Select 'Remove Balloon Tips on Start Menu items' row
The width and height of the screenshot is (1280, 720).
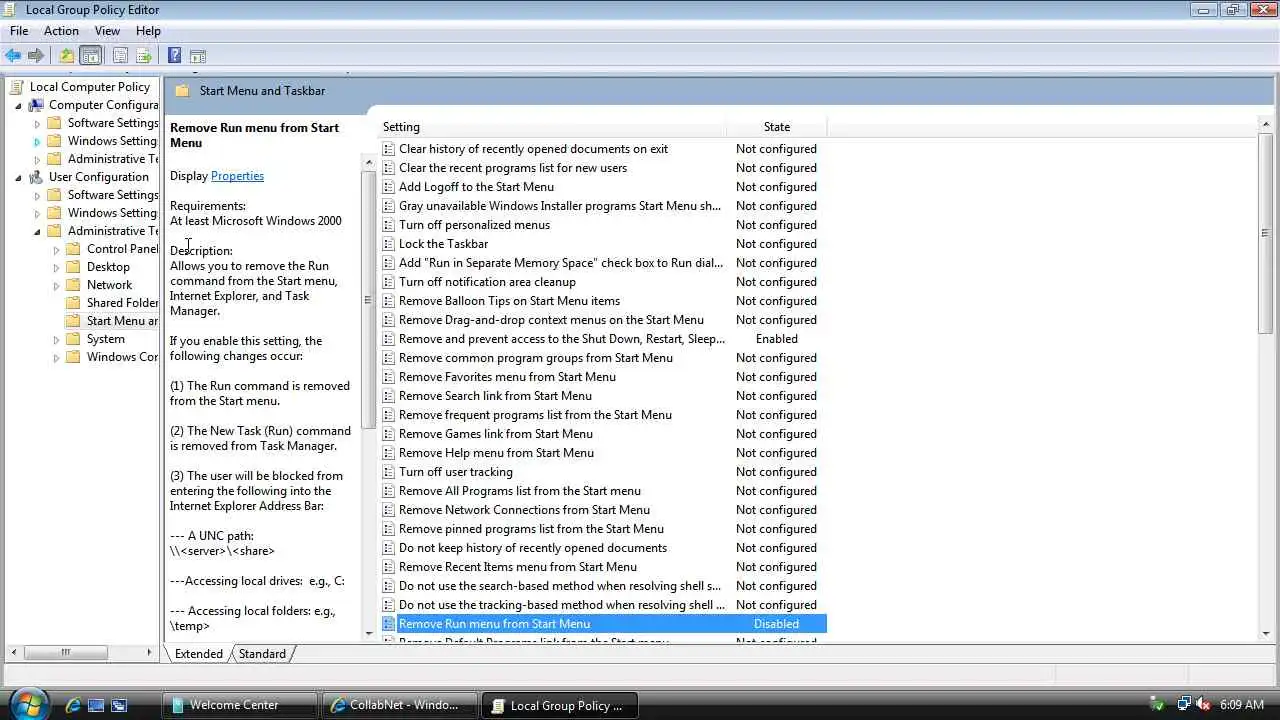[604, 301]
